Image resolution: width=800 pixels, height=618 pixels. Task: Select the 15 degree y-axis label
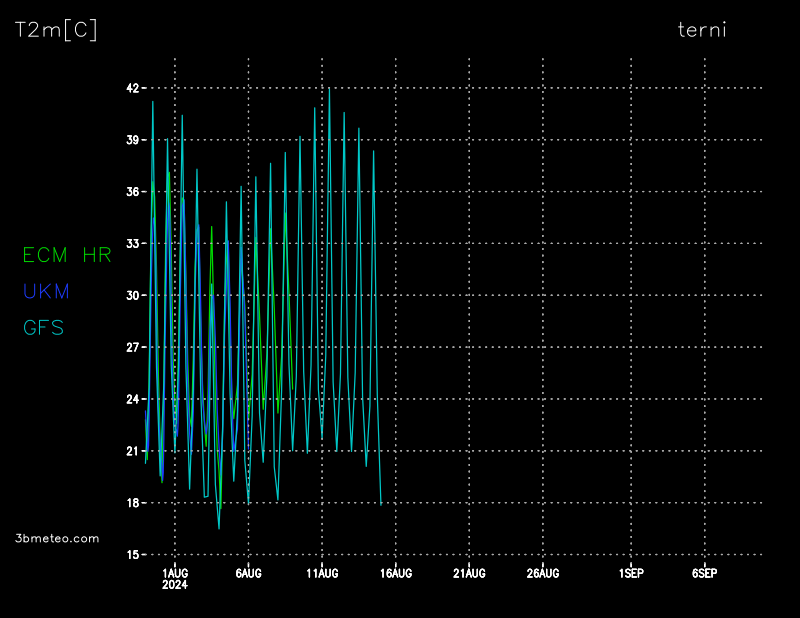[132, 555]
